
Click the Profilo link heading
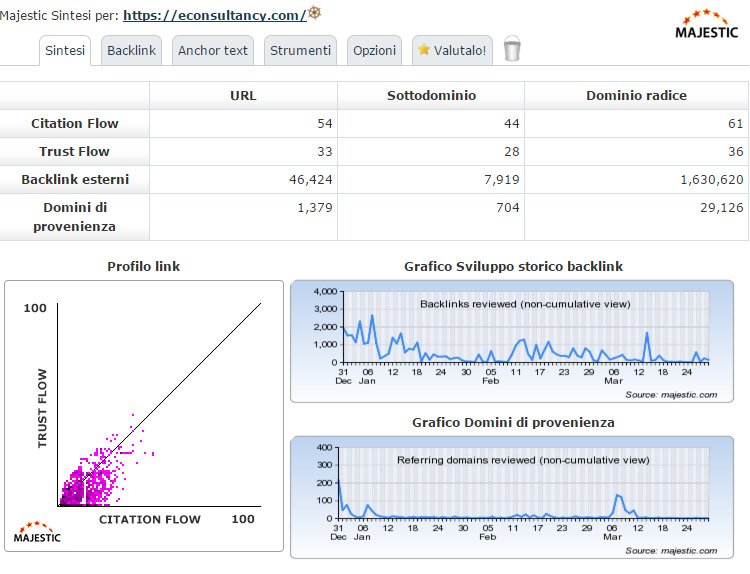coord(143,266)
